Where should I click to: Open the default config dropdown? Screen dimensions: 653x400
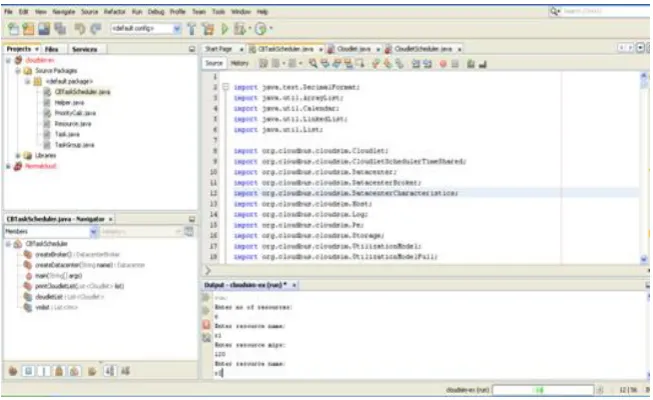[x=177, y=29]
